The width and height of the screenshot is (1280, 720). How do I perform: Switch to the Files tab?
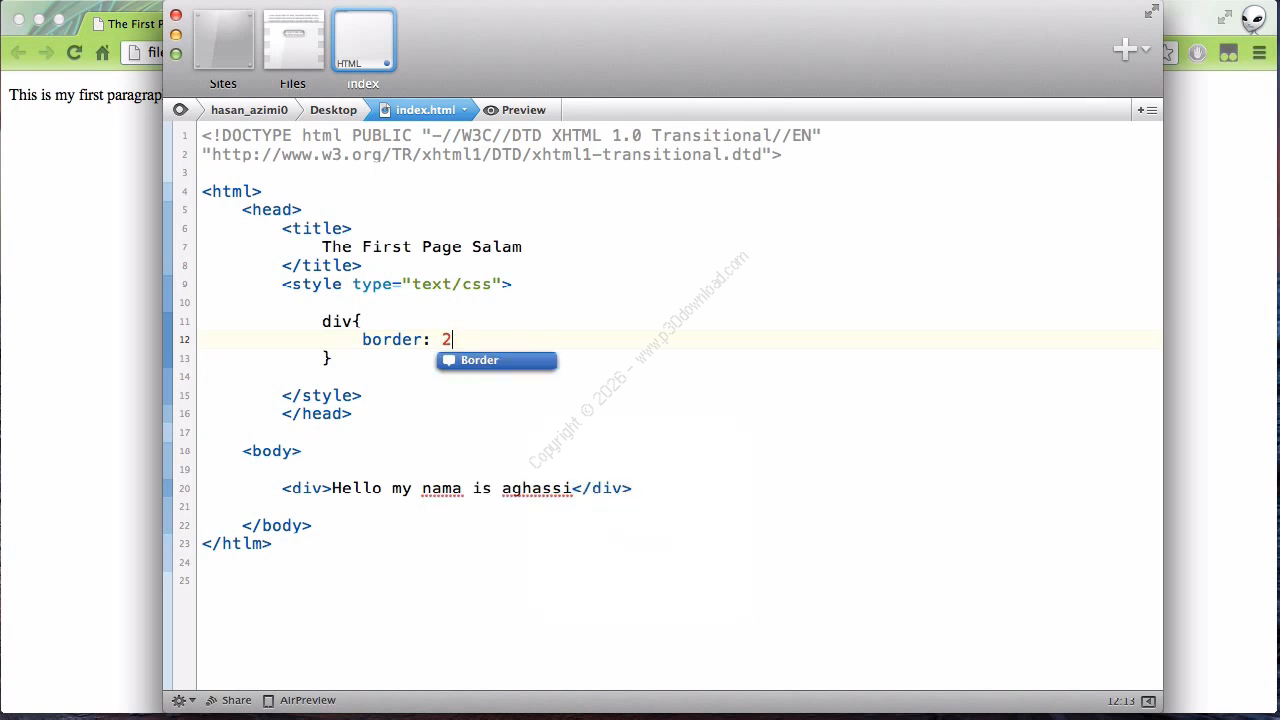293,42
